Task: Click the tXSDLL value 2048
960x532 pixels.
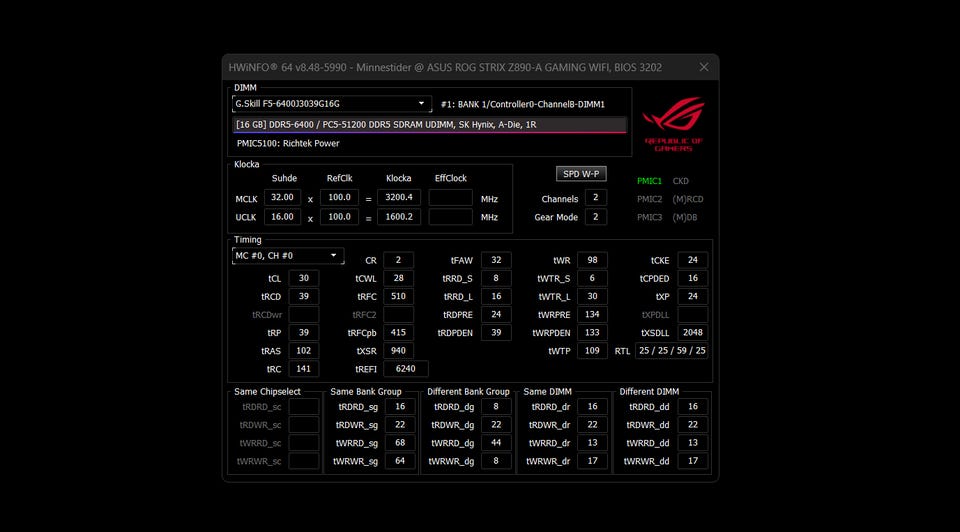Action: [692, 332]
